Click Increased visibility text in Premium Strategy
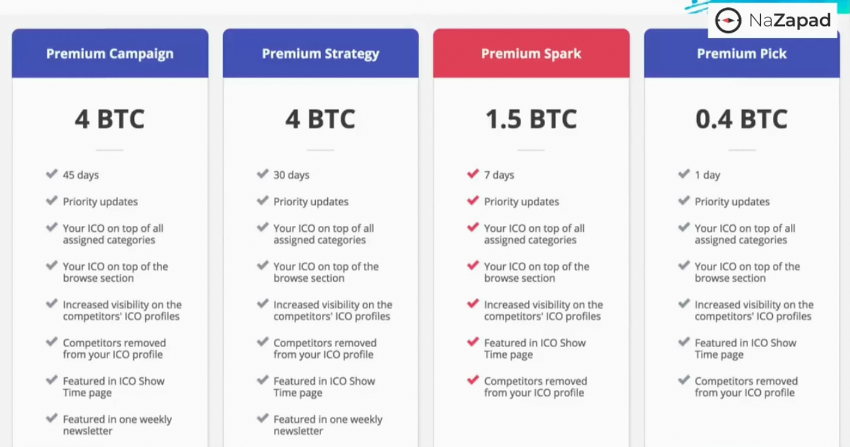 pyautogui.click(x=333, y=310)
